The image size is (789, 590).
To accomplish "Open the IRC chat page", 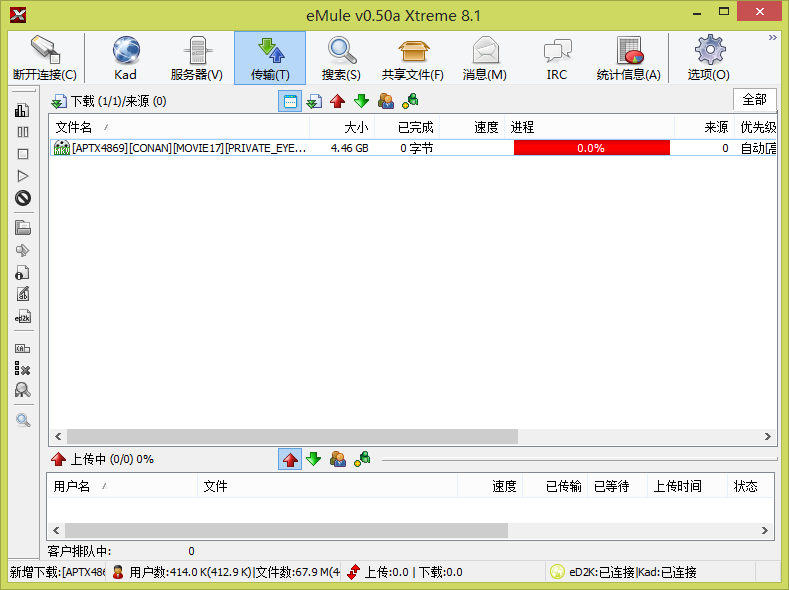I will pos(557,58).
